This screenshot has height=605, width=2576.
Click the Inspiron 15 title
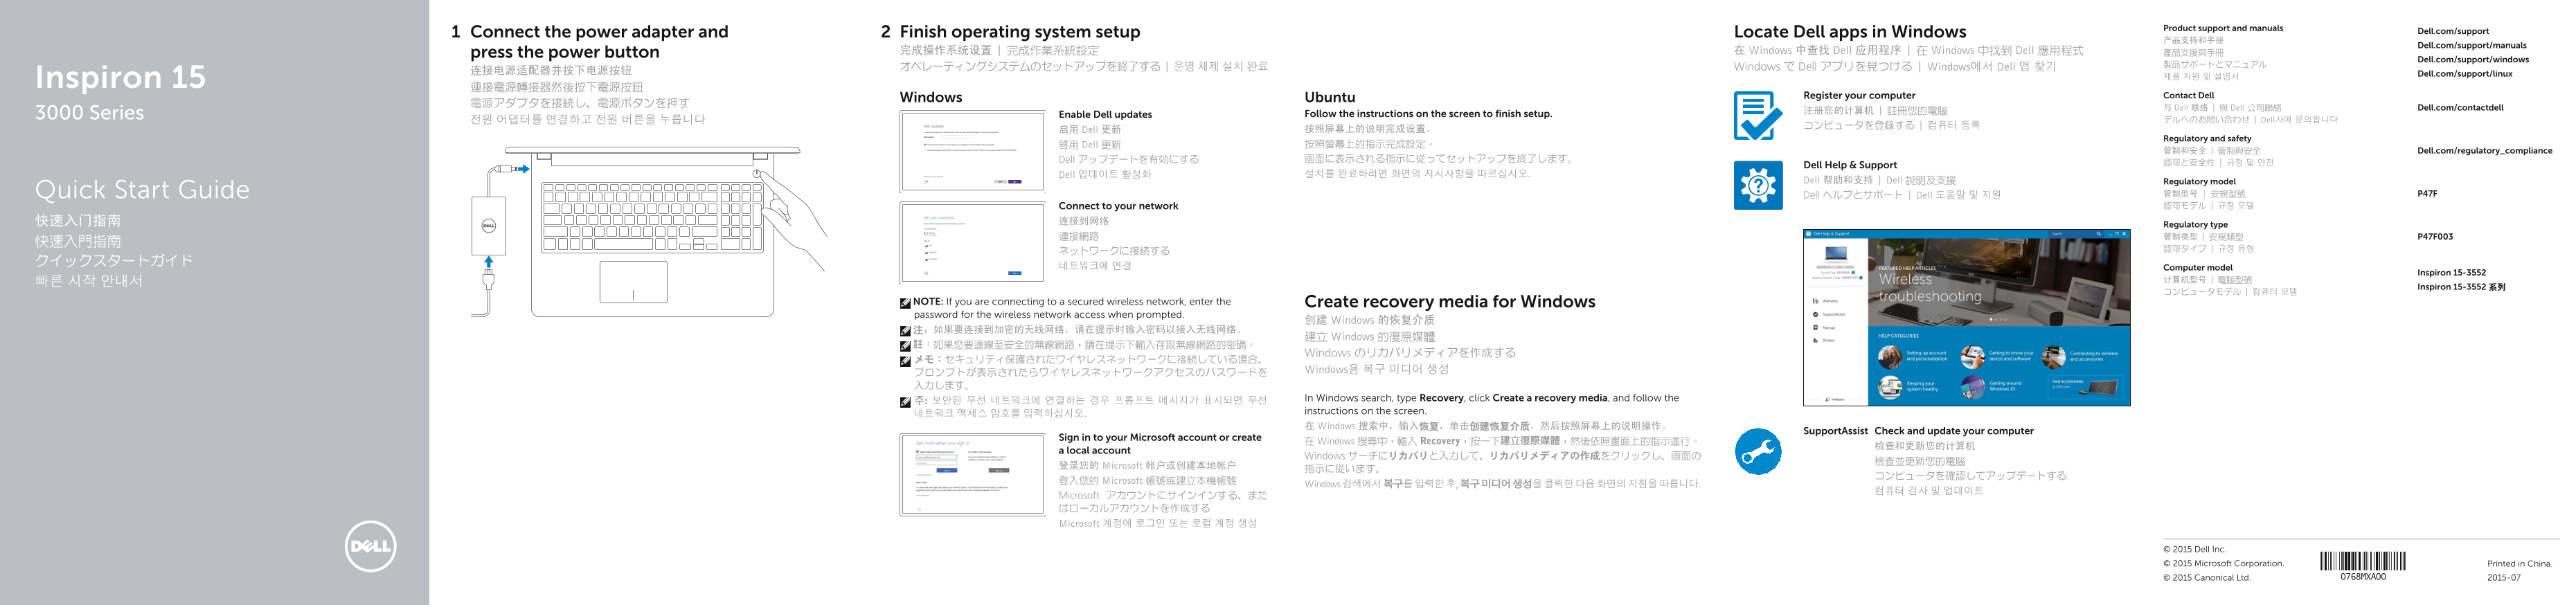[120, 77]
